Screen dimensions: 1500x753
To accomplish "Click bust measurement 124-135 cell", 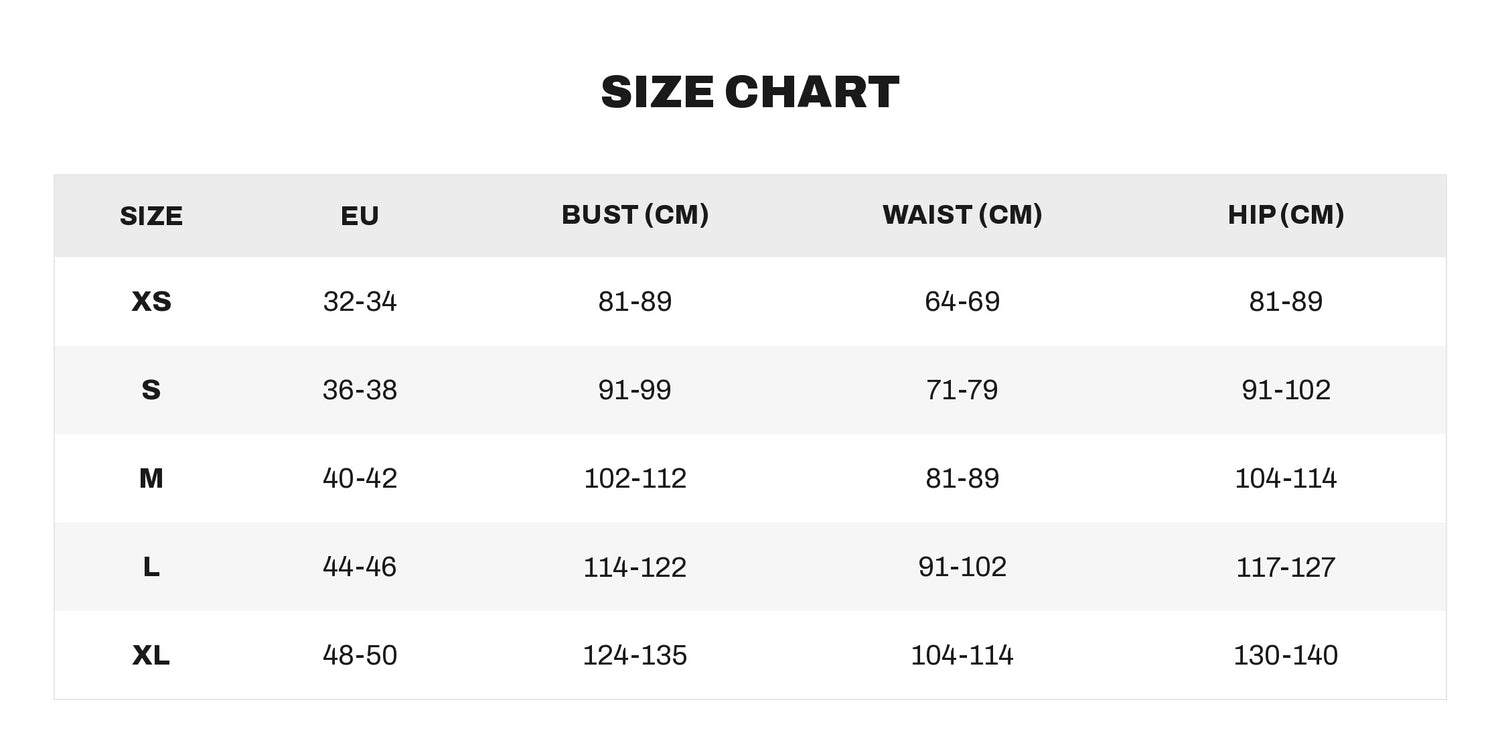I will [x=635, y=655].
